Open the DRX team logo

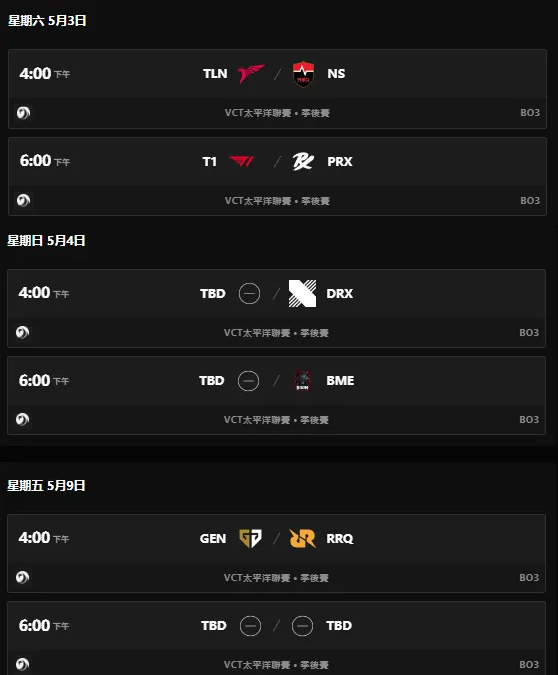pos(302,293)
